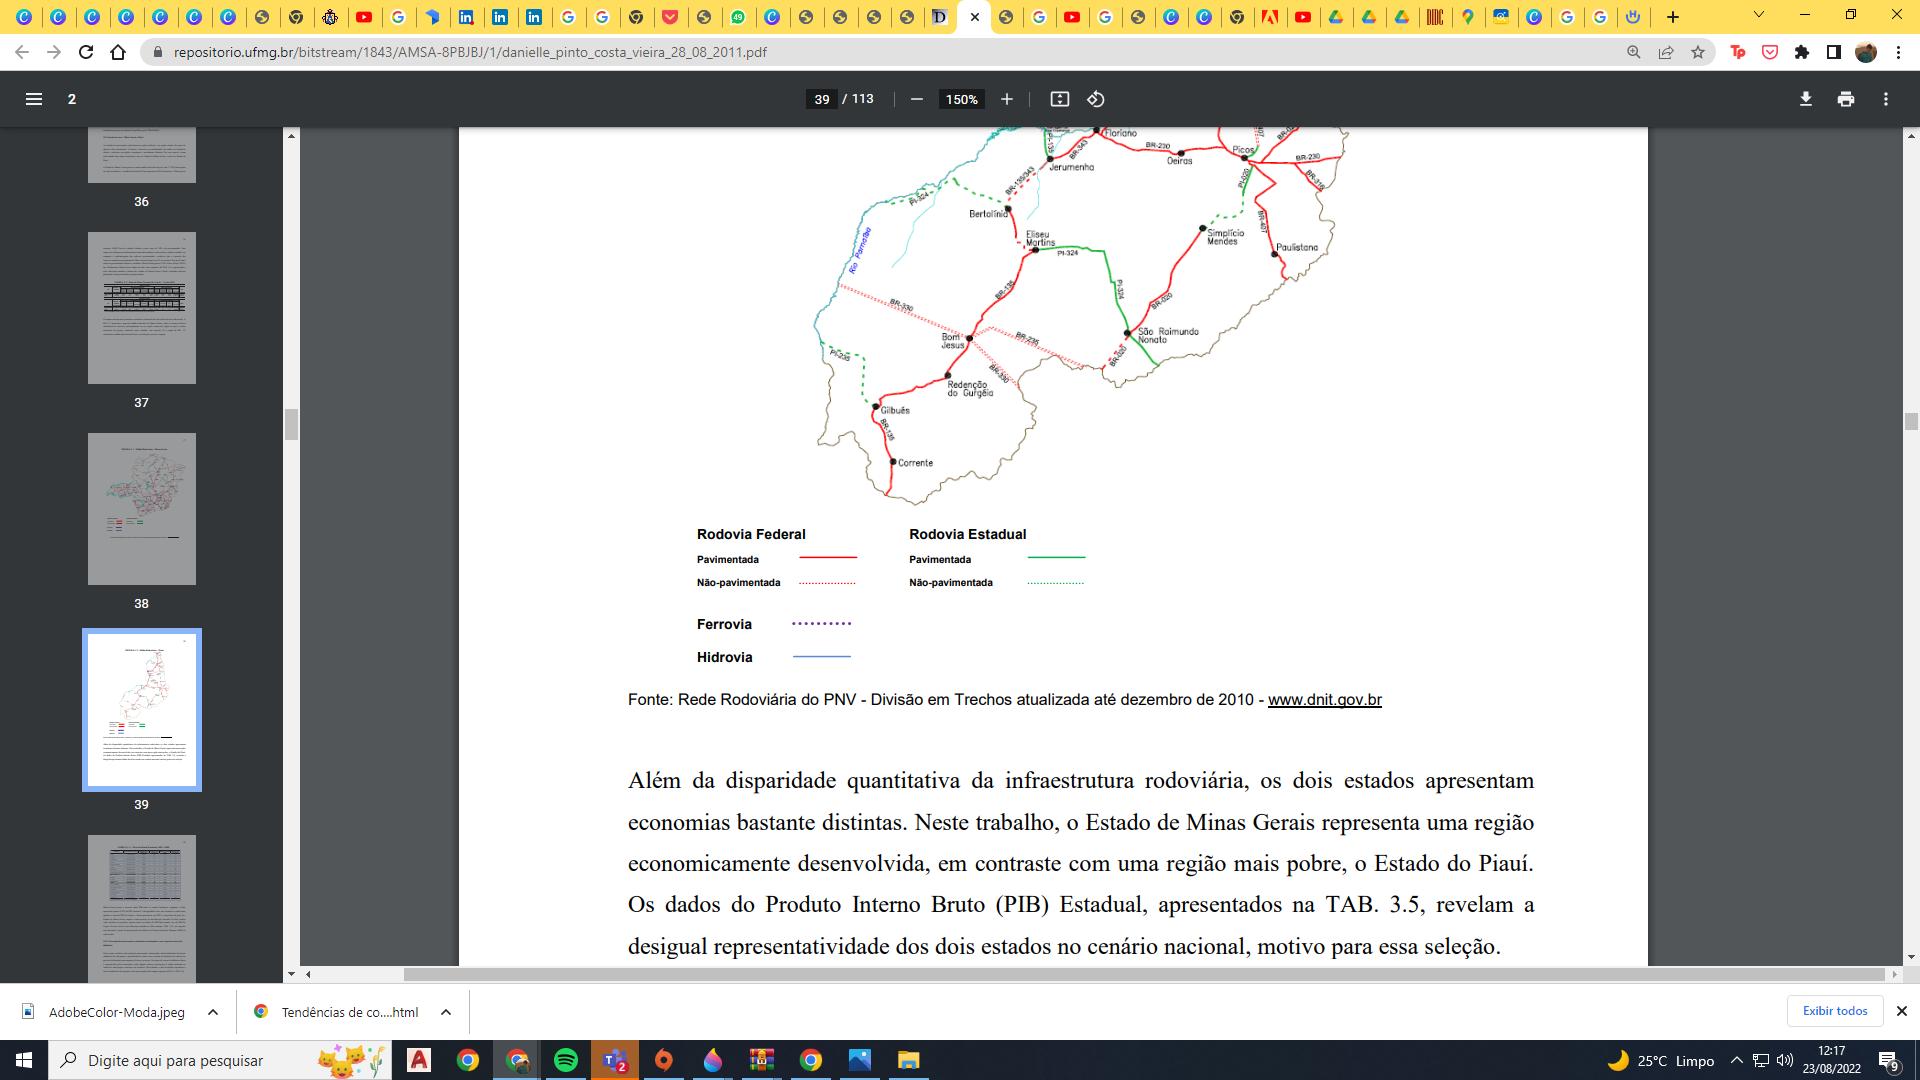Rotate the PDF counterclockwise
Image resolution: width=1920 pixels, height=1080 pixels.
1096,99
